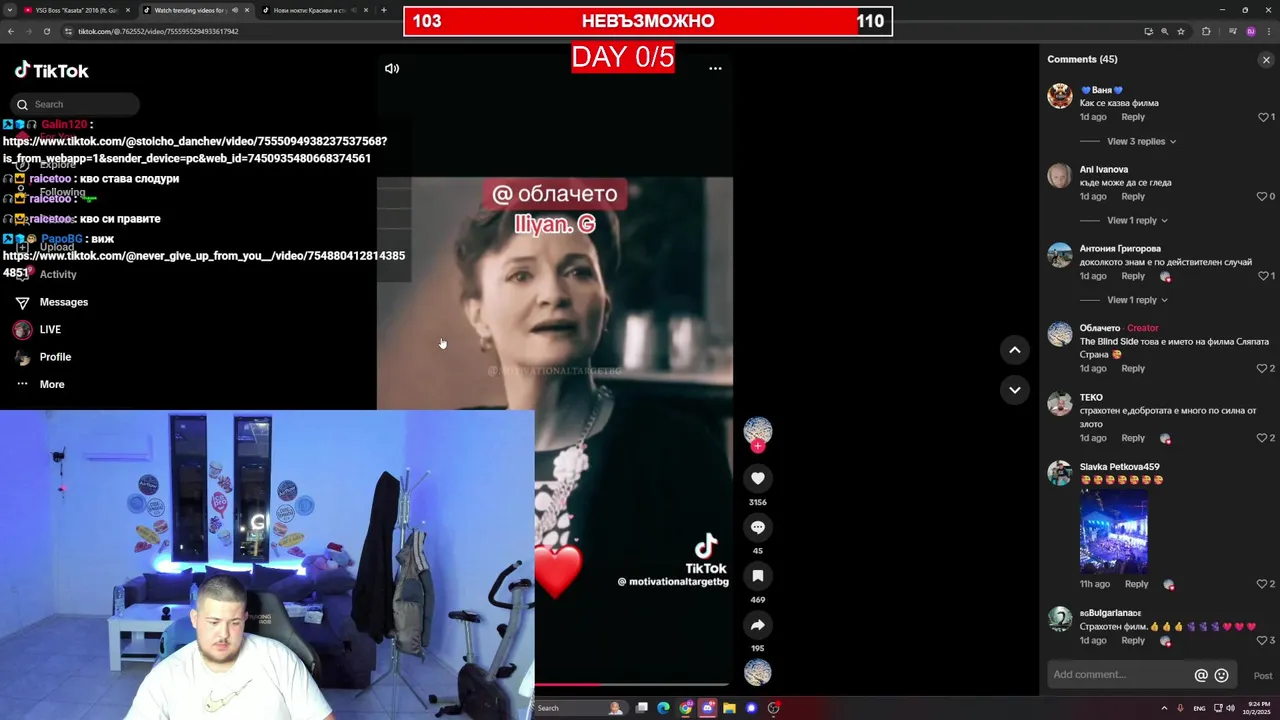Reply to Ваня's comment
The width and height of the screenshot is (1280, 720).
tap(1133, 117)
